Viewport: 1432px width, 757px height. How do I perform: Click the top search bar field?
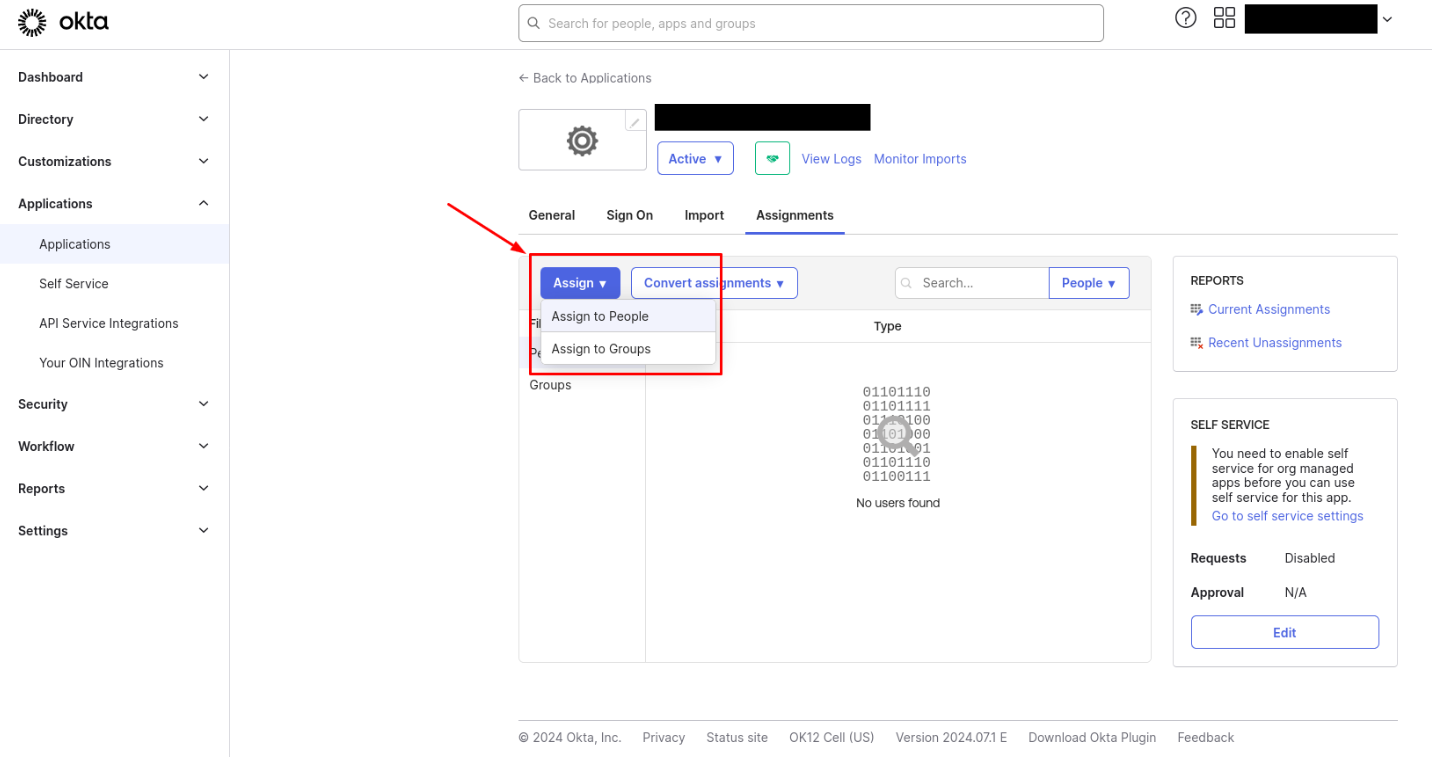810,23
